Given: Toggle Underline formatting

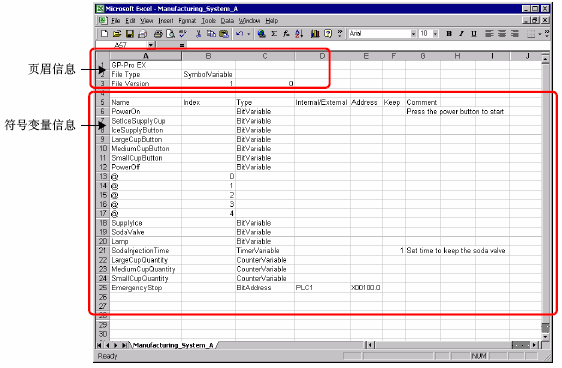Looking at the screenshot, I should (474, 34).
